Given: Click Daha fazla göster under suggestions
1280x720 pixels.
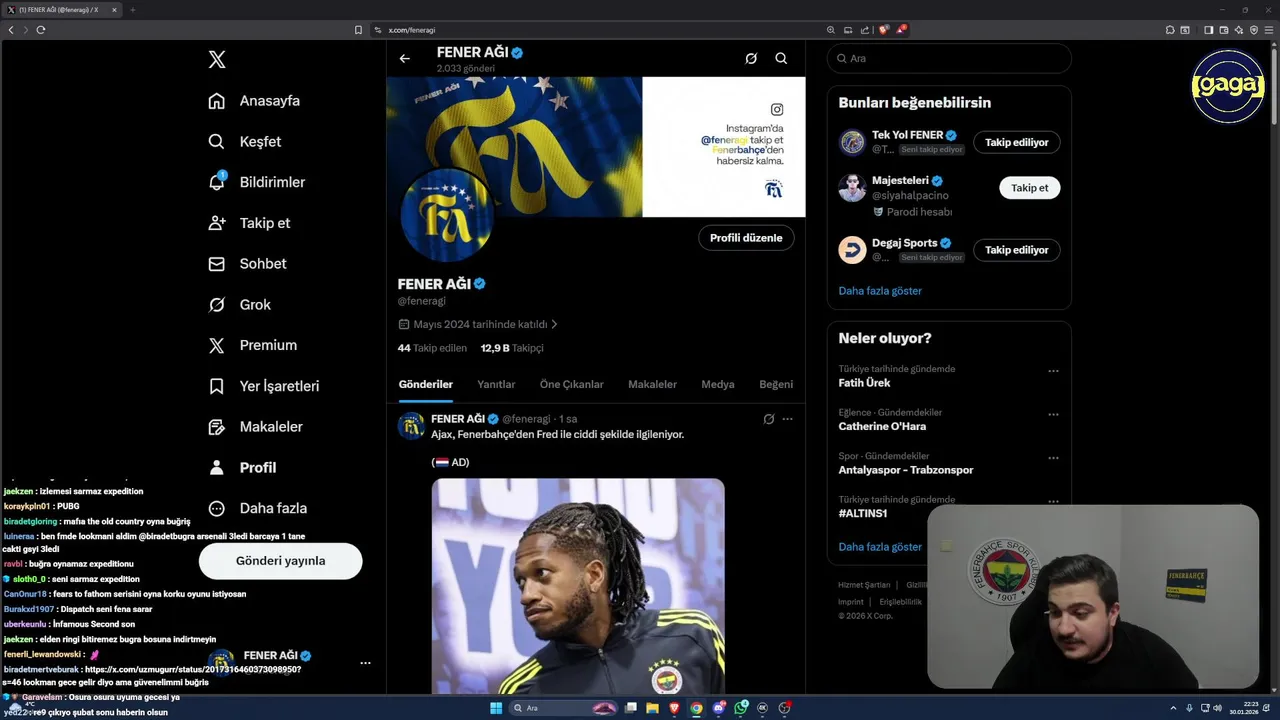Looking at the screenshot, I should click(x=880, y=291).
